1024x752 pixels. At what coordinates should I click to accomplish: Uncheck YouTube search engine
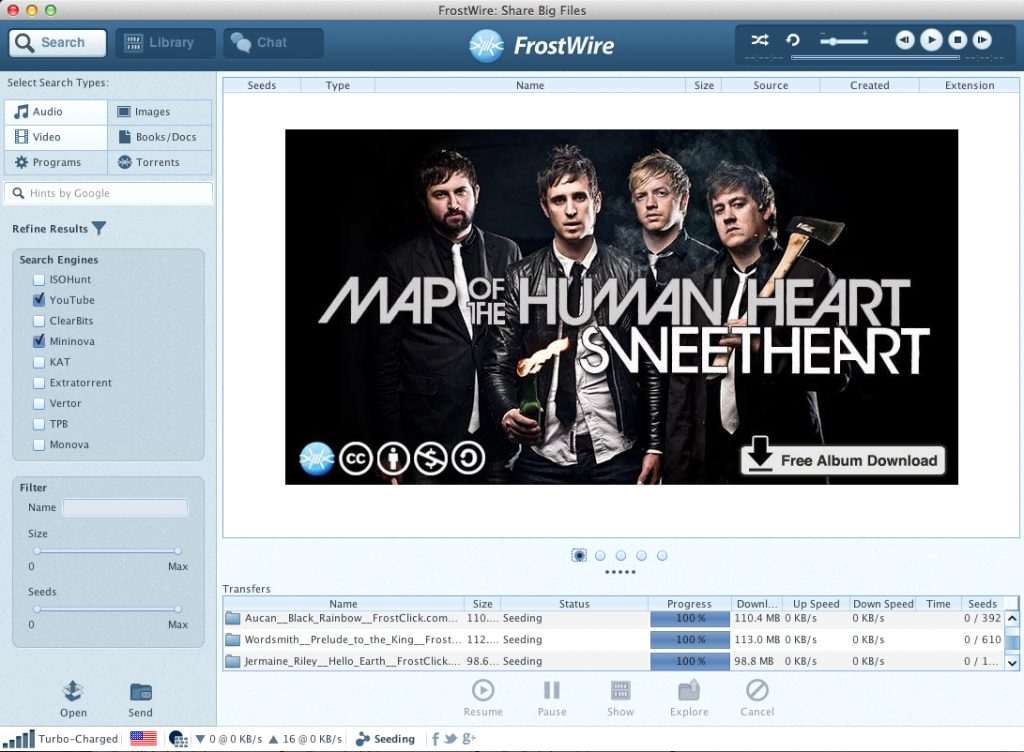tap(39, 300)
